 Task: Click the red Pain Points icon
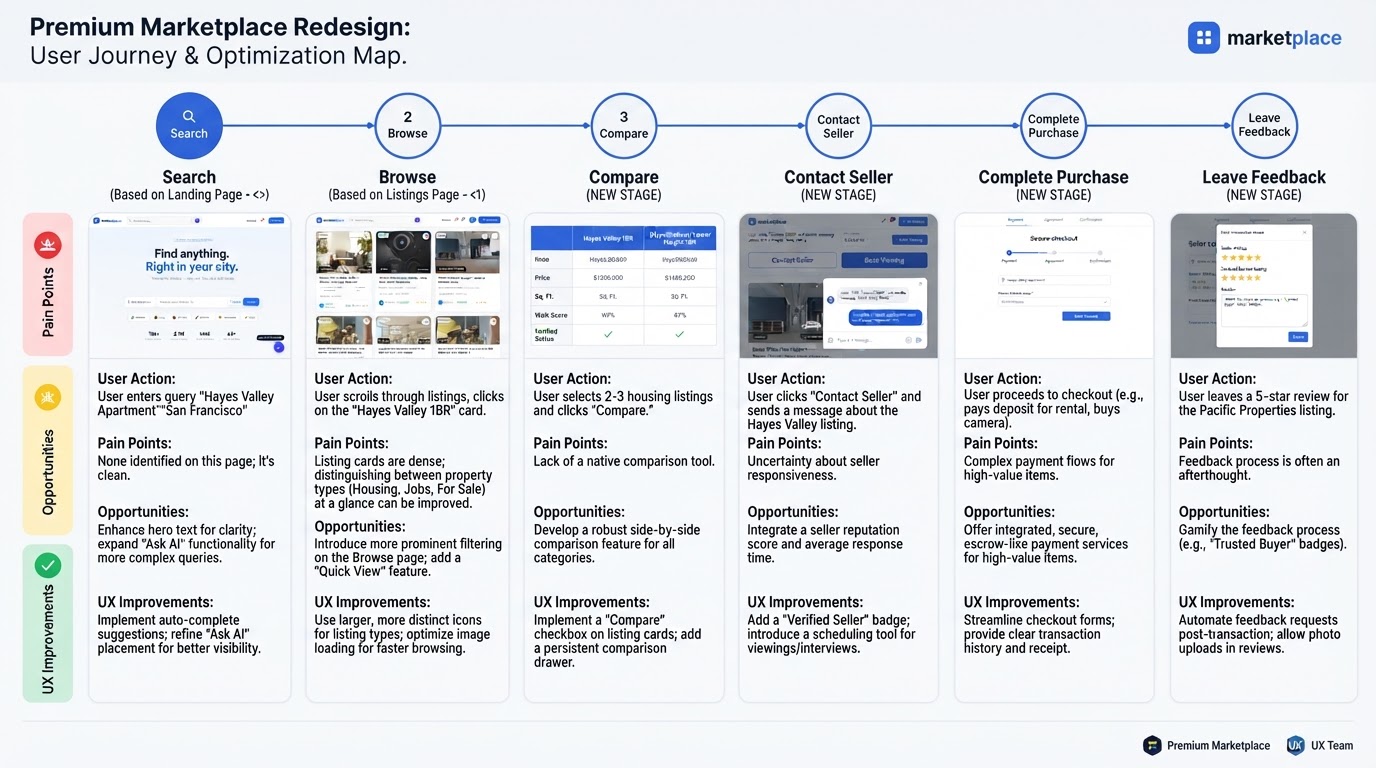48,244
